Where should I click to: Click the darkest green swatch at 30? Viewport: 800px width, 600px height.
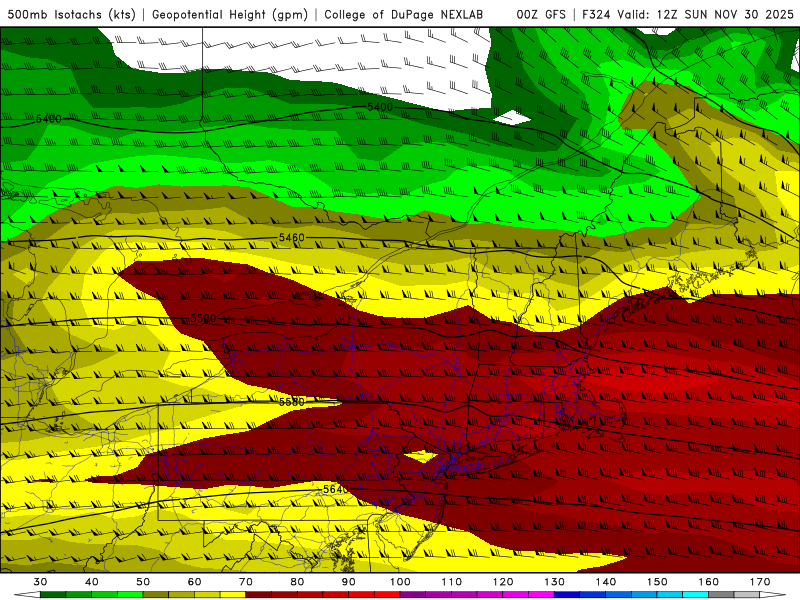(53, 595)
